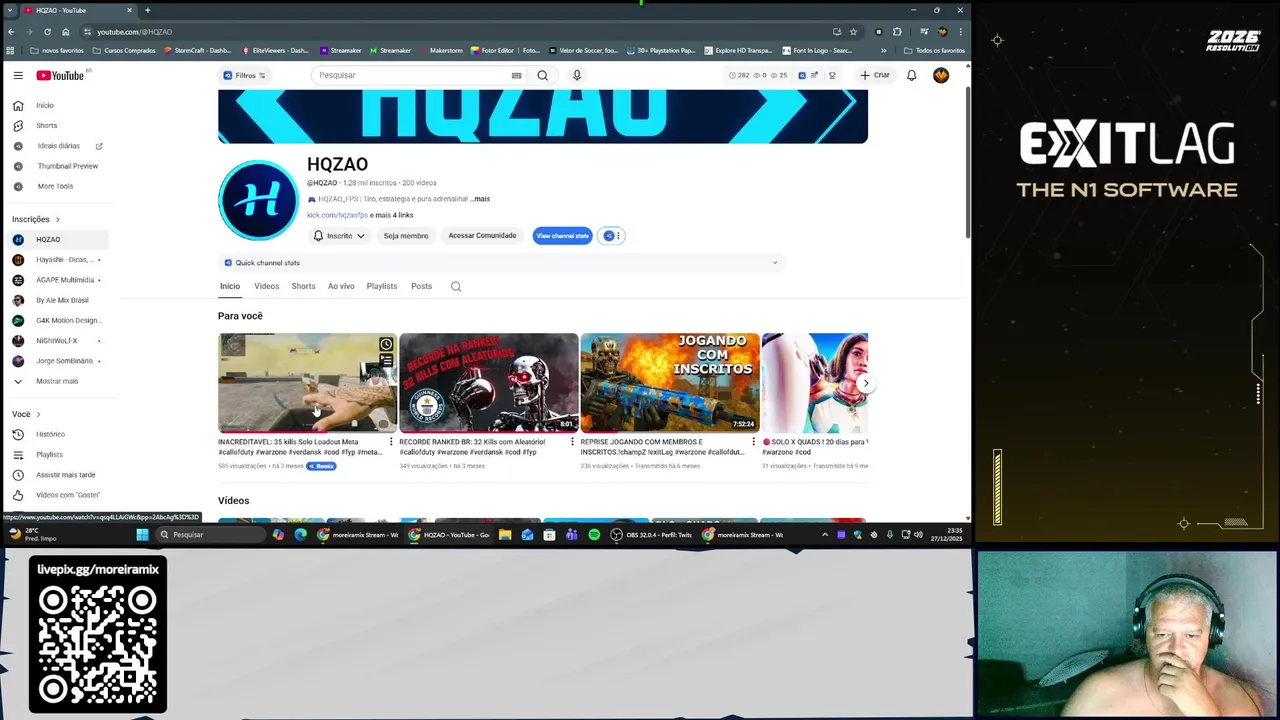Open the account avatar menu
This screenshot has height=720, width=1280.
pos(941,75)
